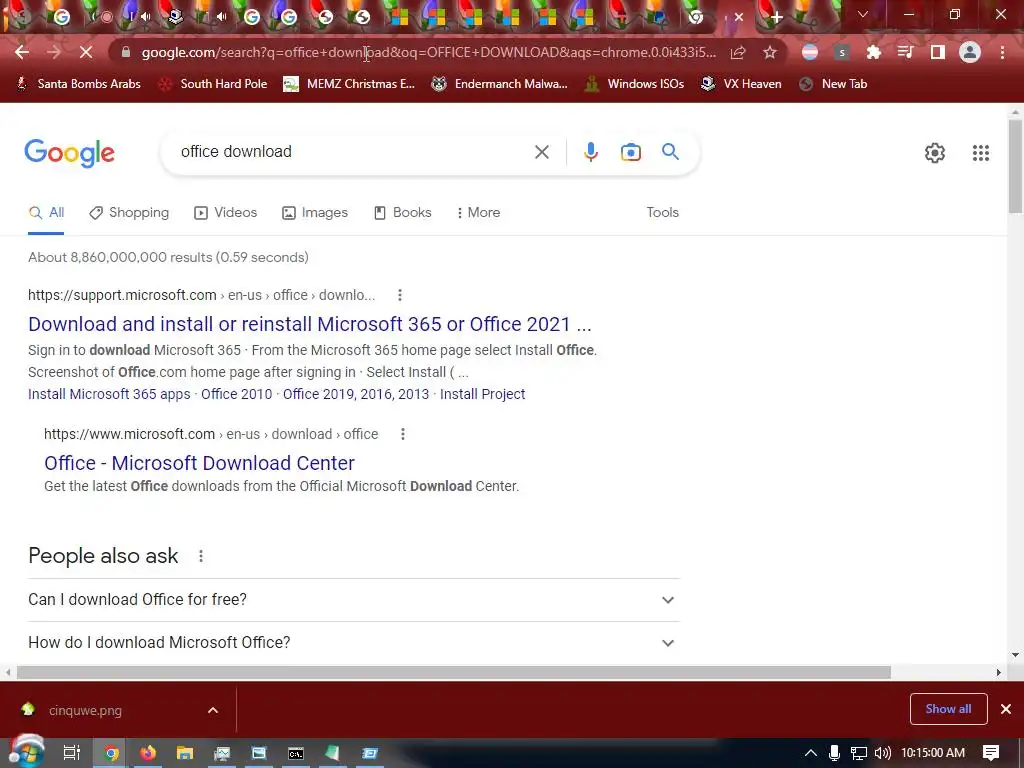The image size is (1024, 768).
Task: Expand How do I download Microsoft Office
Action: coord(353,643)
